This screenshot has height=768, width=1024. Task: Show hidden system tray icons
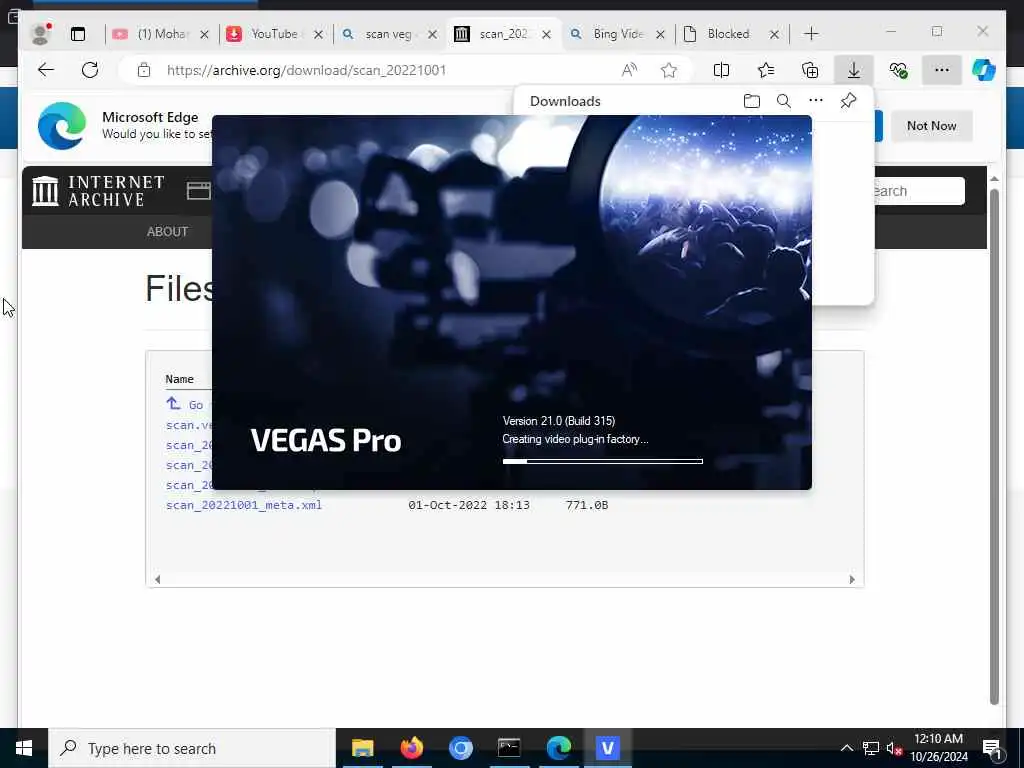[846, 748]
